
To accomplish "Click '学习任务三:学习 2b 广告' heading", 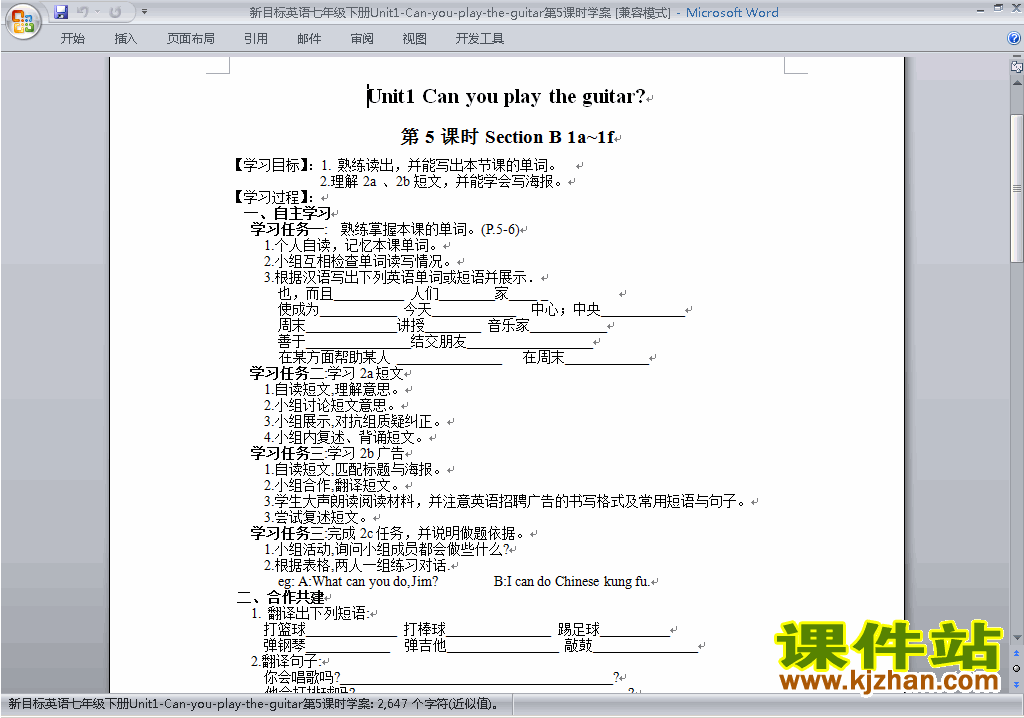I will [327, 453].
